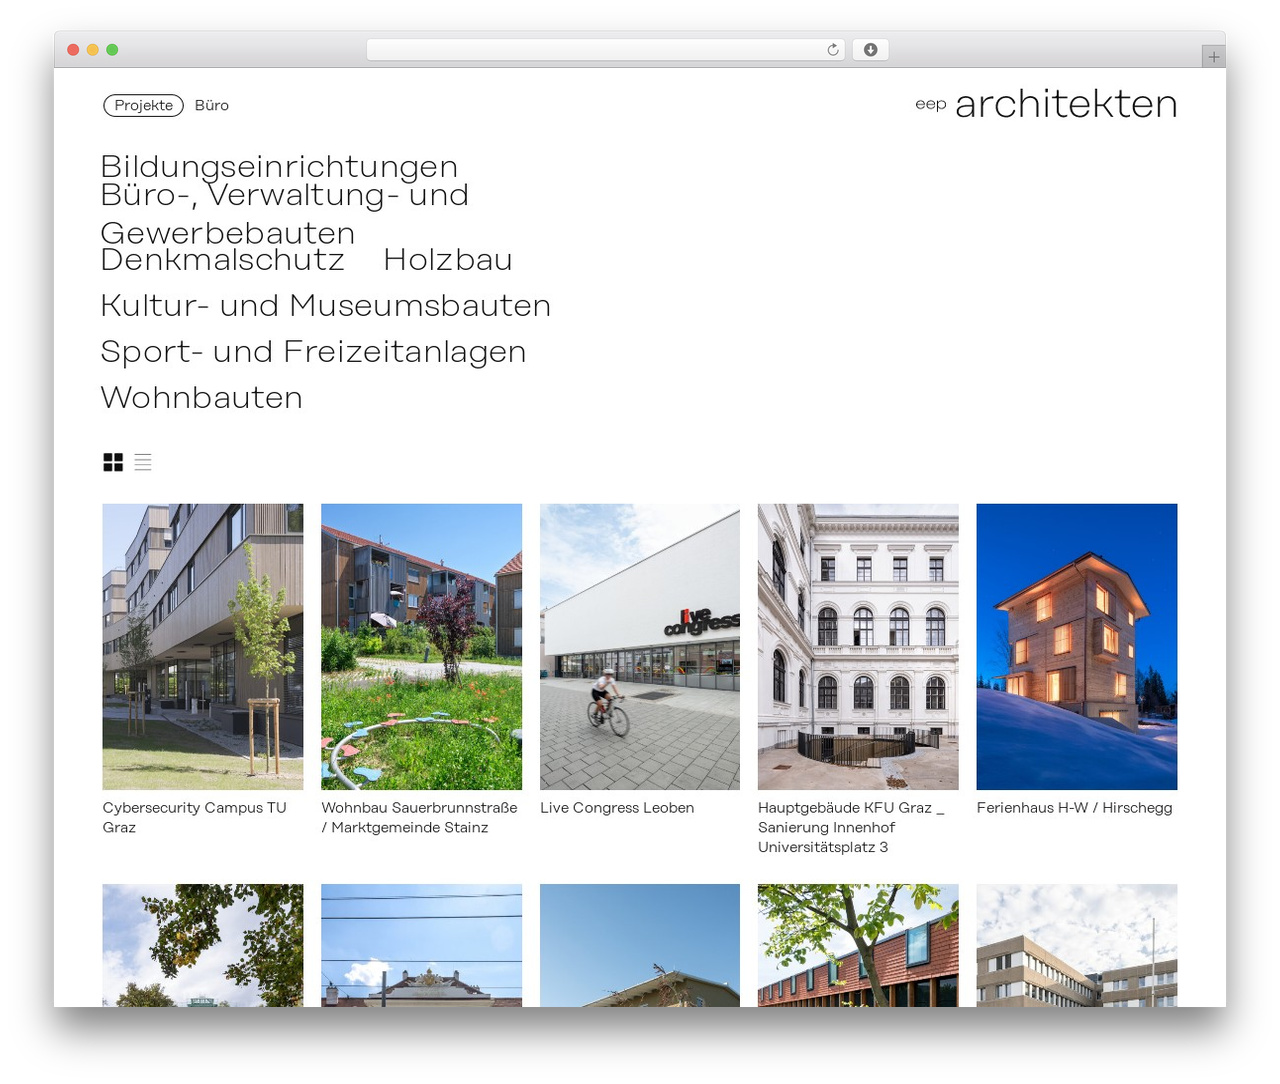Filter by Büro-, Verwaltung- und Gewerbebauten

pyautogui.click(x=285, y=214)
